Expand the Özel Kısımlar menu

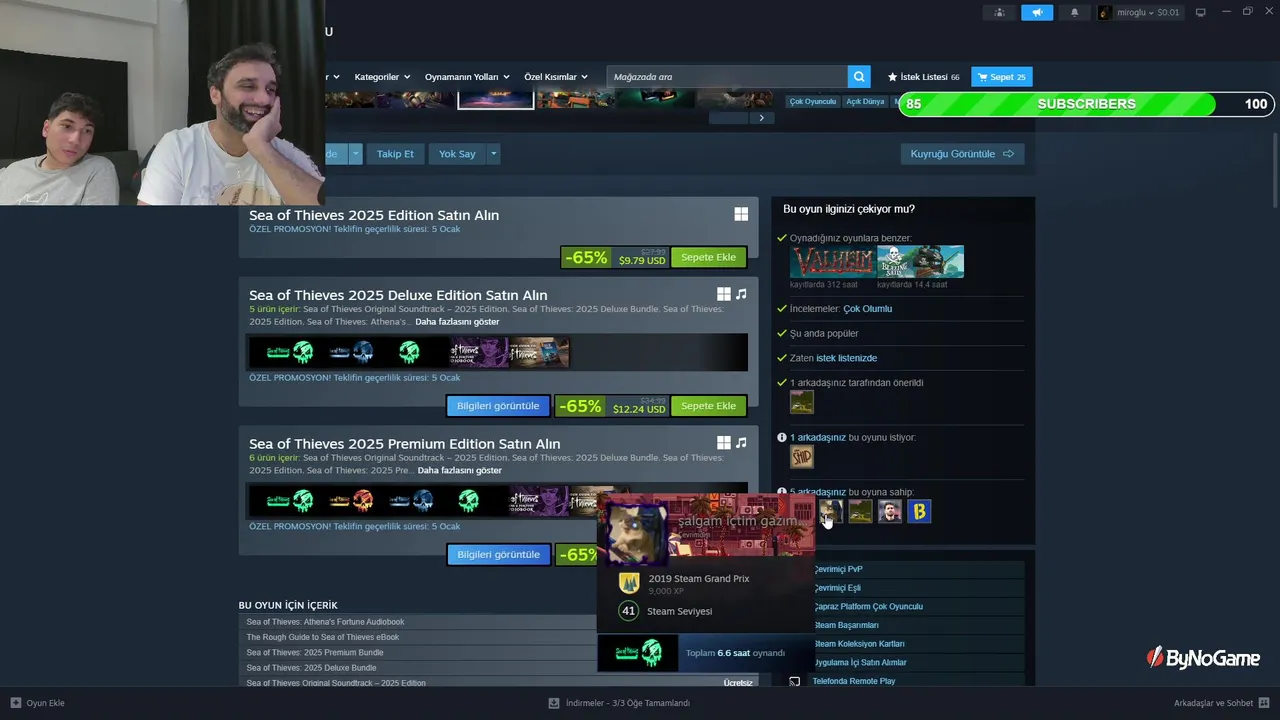pyautogui.click(x=556, y=77)
